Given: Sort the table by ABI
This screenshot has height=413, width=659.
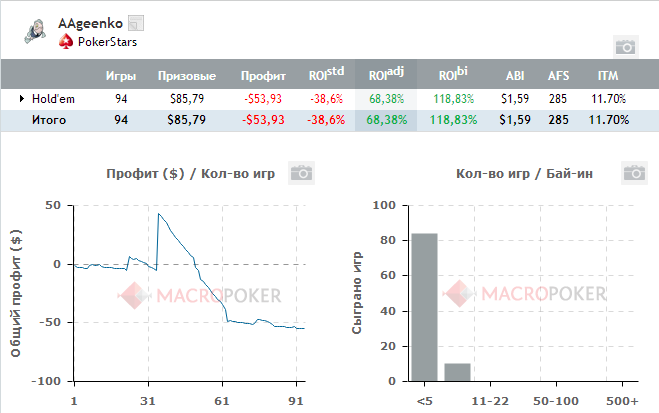Looking at the screenshot, I should [x=515, y=75].
